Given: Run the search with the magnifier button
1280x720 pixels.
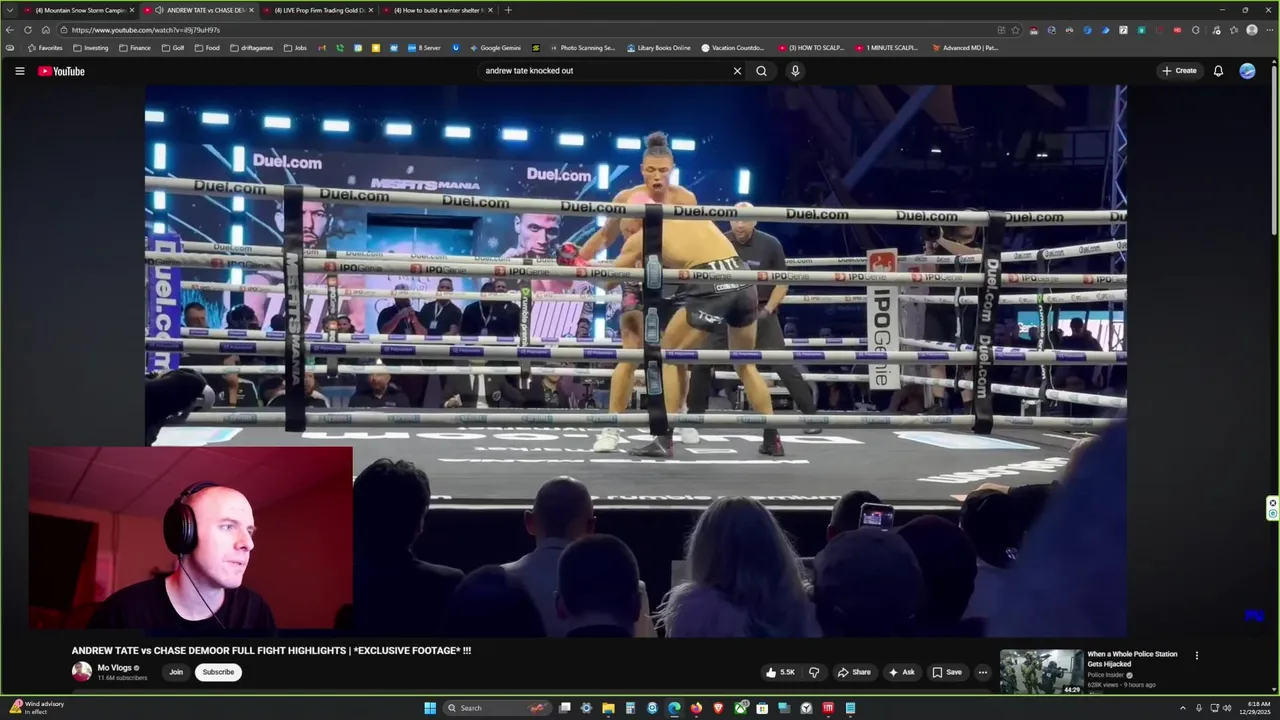Looking at the screenshot, I should 761,71.
